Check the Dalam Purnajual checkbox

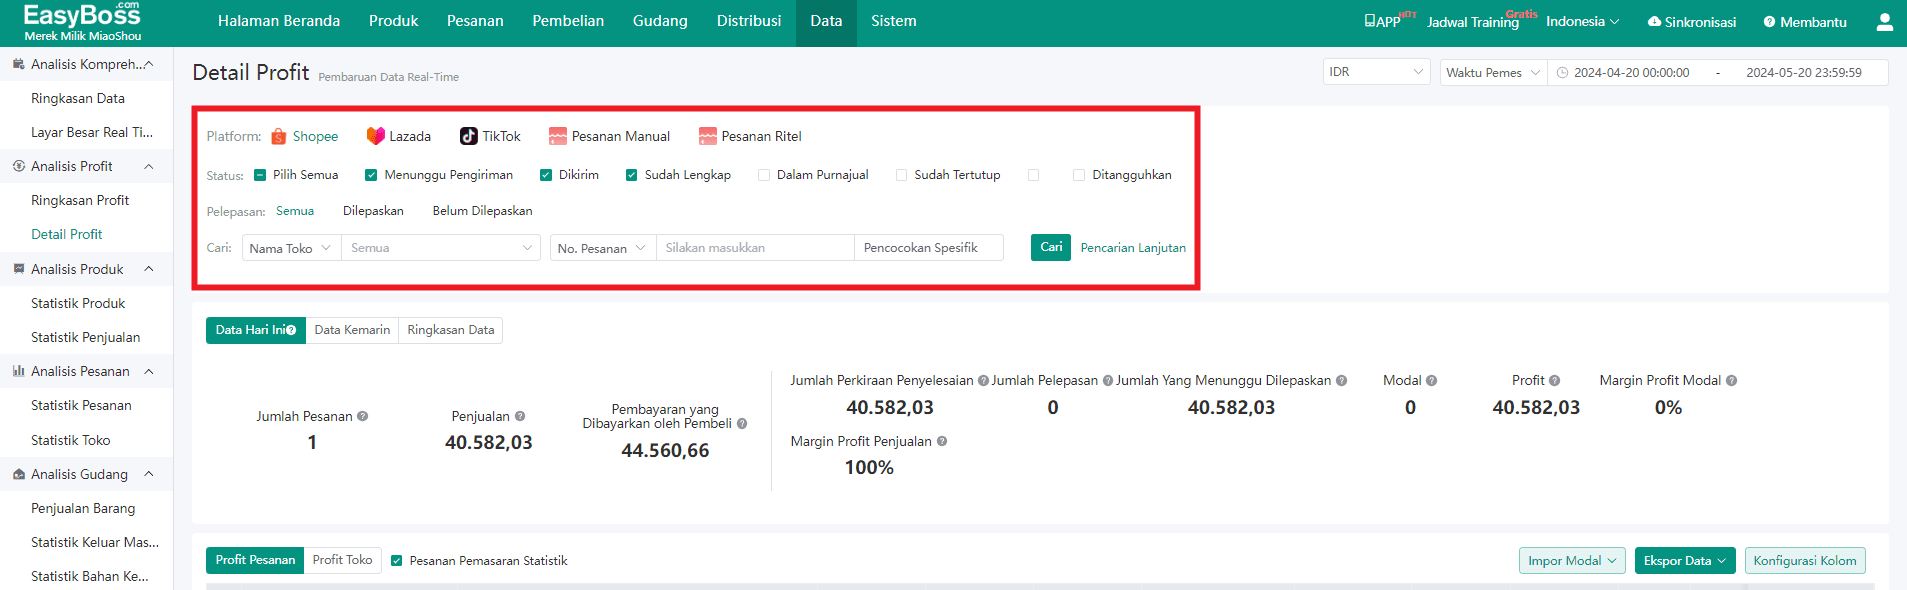[764, 175]
